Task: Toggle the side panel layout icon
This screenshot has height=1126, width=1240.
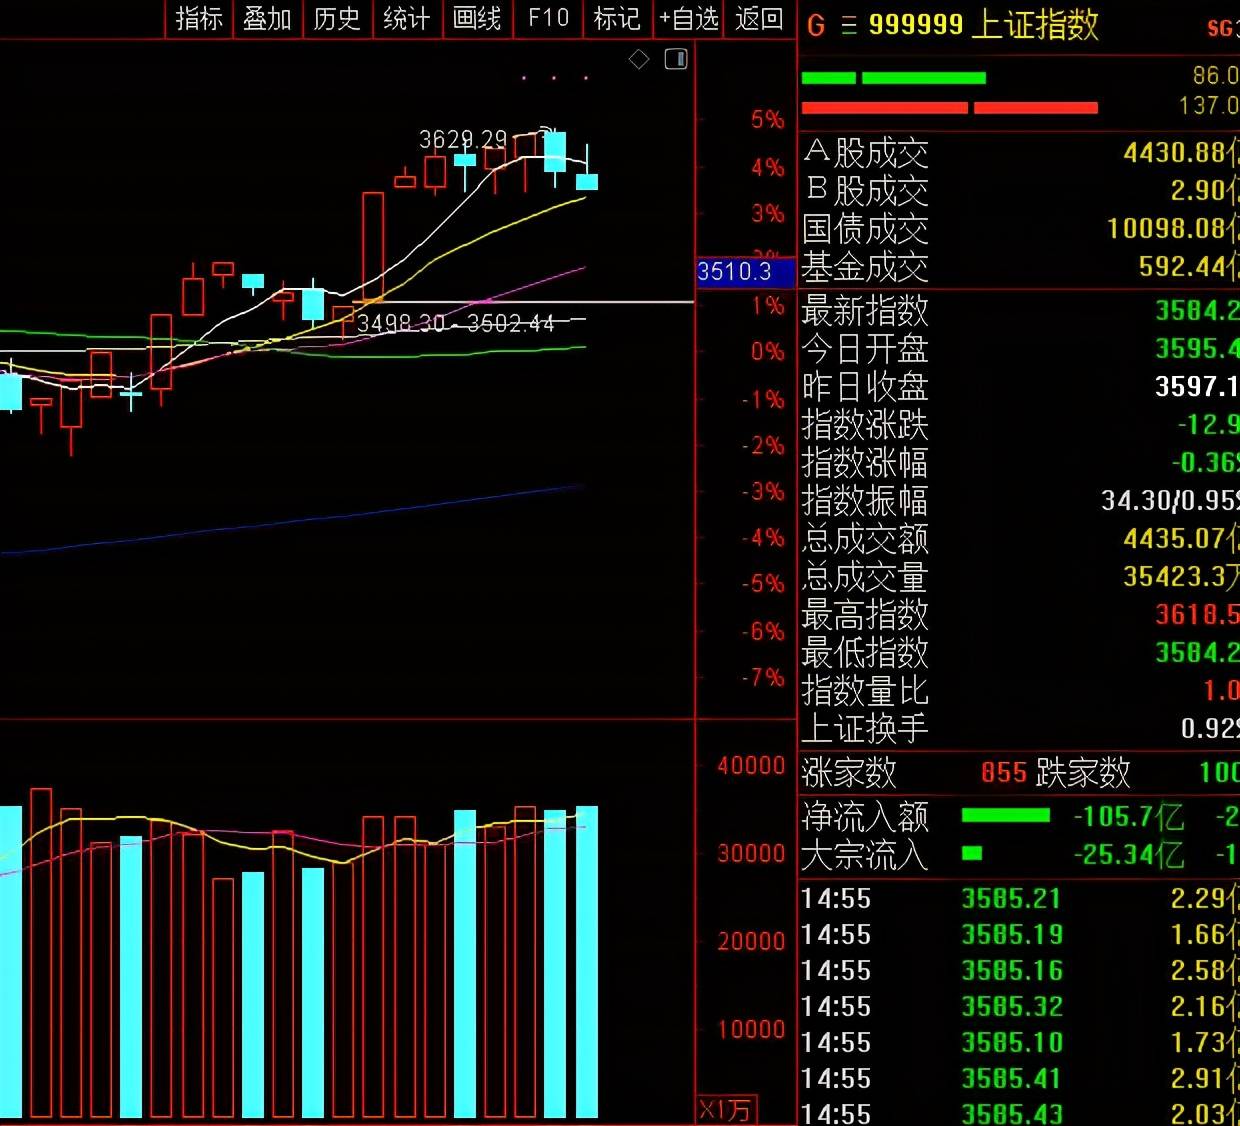Action: coord(676,60)
